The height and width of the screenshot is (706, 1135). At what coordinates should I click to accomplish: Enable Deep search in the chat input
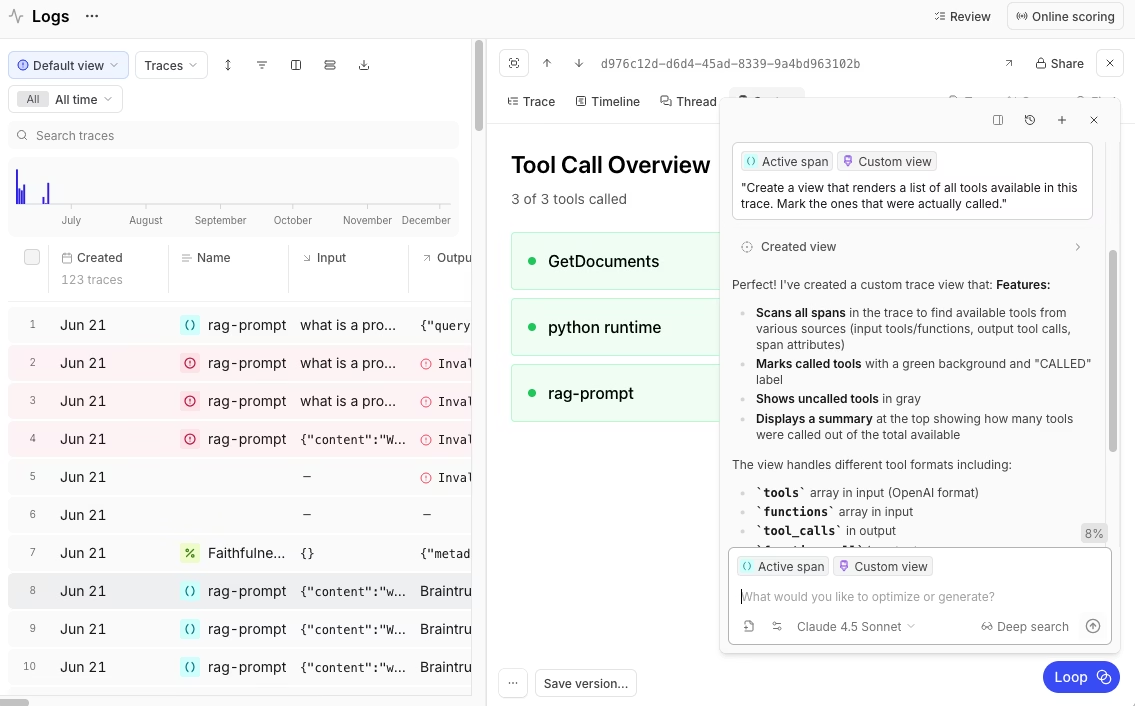1024,626
